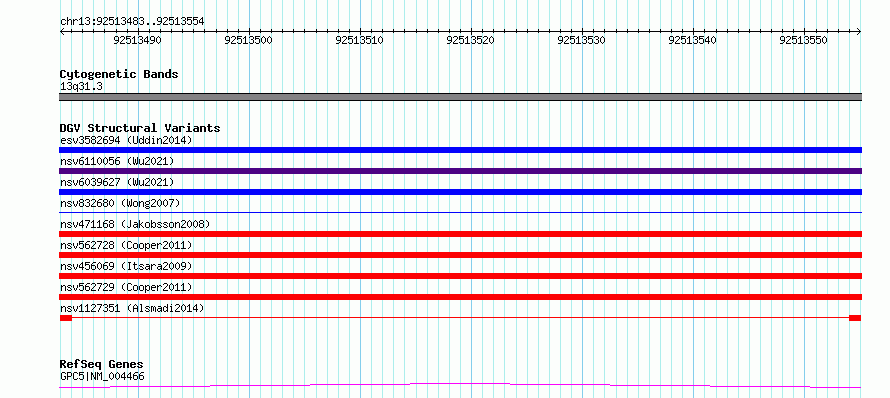Click ruler position 92513540
Image resolution: width=890 pixels, height=398 pixels.
pyautogui.click(x=693, y=40)
